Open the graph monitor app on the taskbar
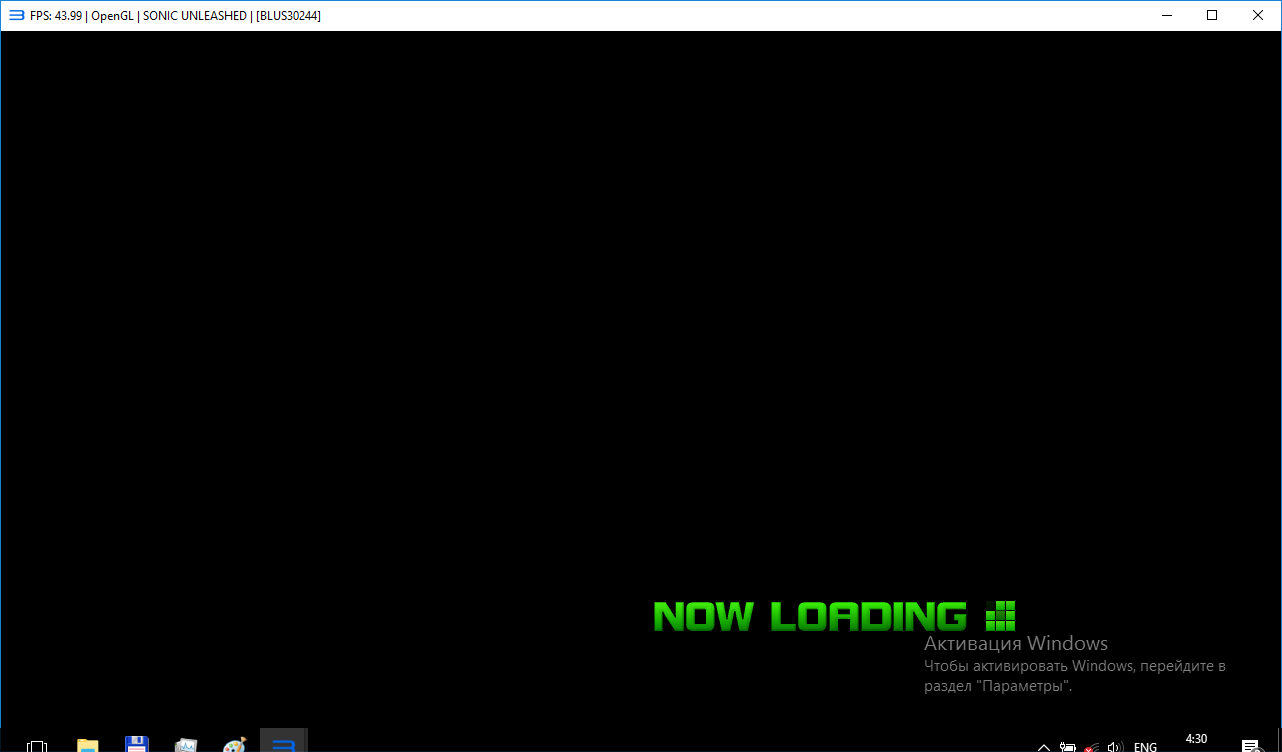Screen dimensions: 1282x752 186,745
